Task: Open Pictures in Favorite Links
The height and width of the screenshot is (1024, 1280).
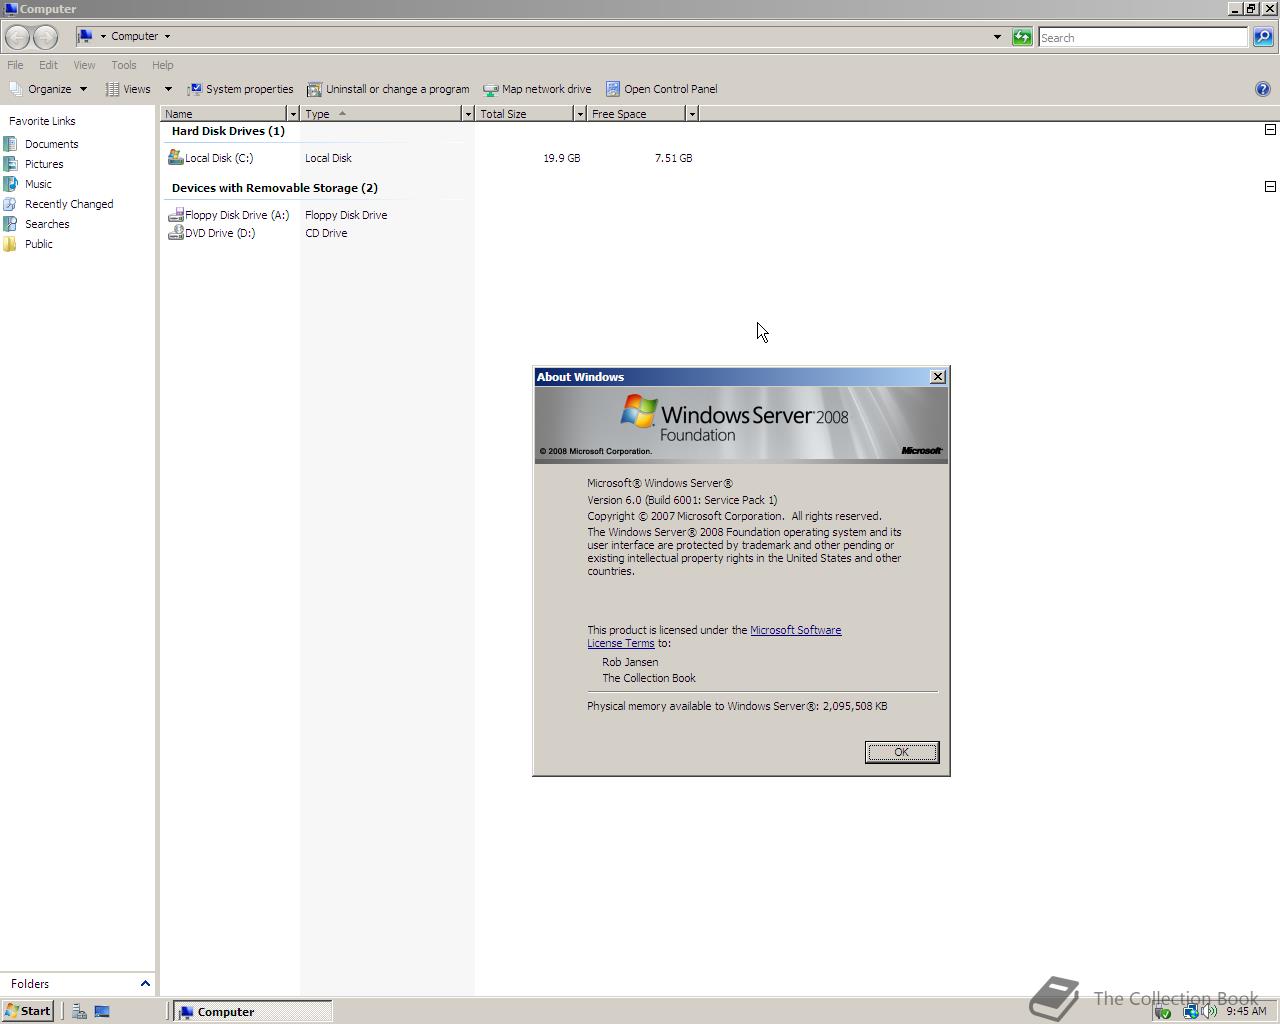Action: 44,164
